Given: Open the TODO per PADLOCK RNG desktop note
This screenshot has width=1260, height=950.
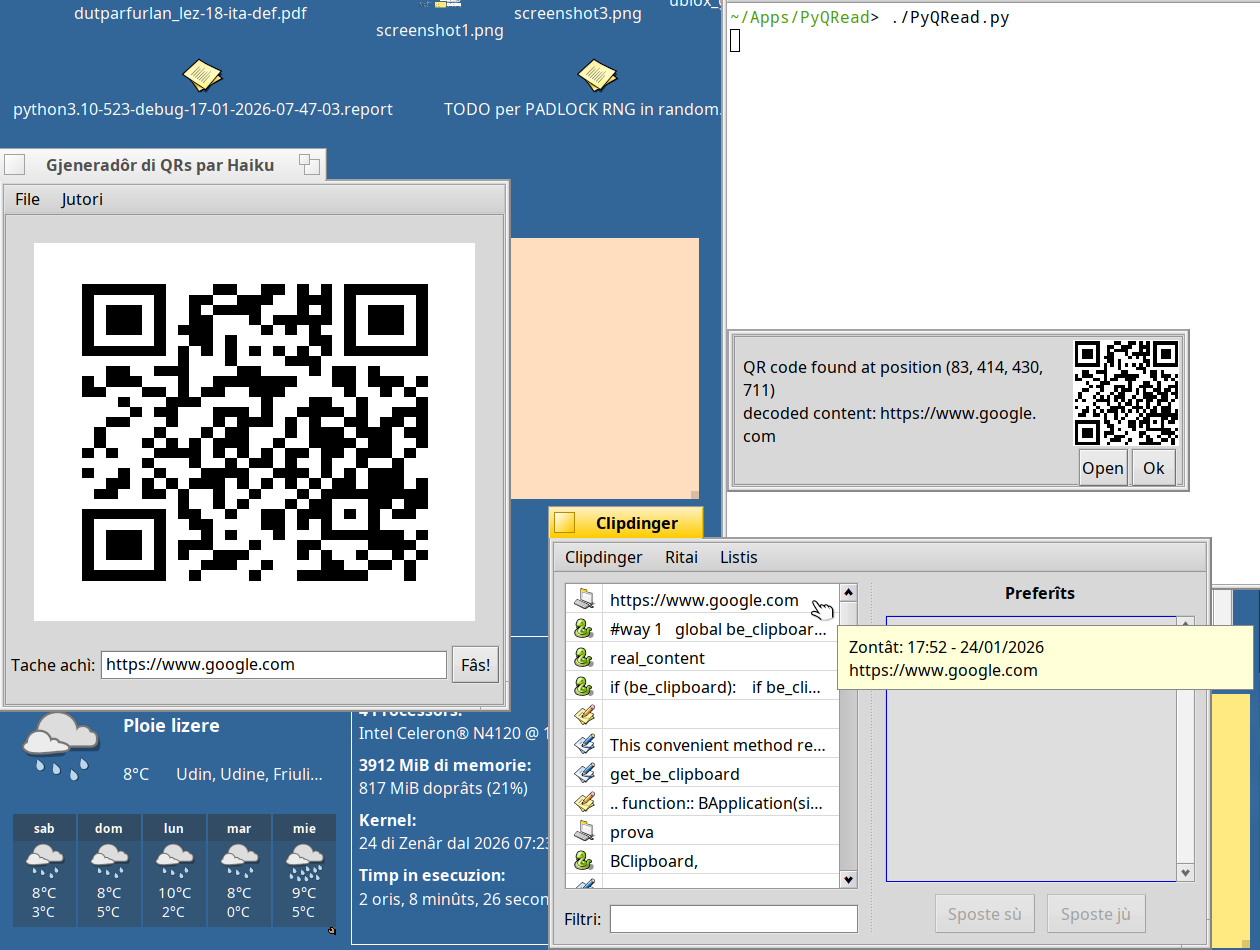Looking at the screenshot, I should (597, 75).
